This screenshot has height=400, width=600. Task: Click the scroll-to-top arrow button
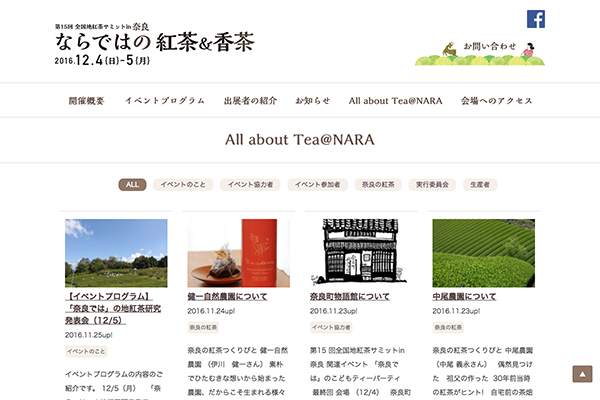(582, 374)
